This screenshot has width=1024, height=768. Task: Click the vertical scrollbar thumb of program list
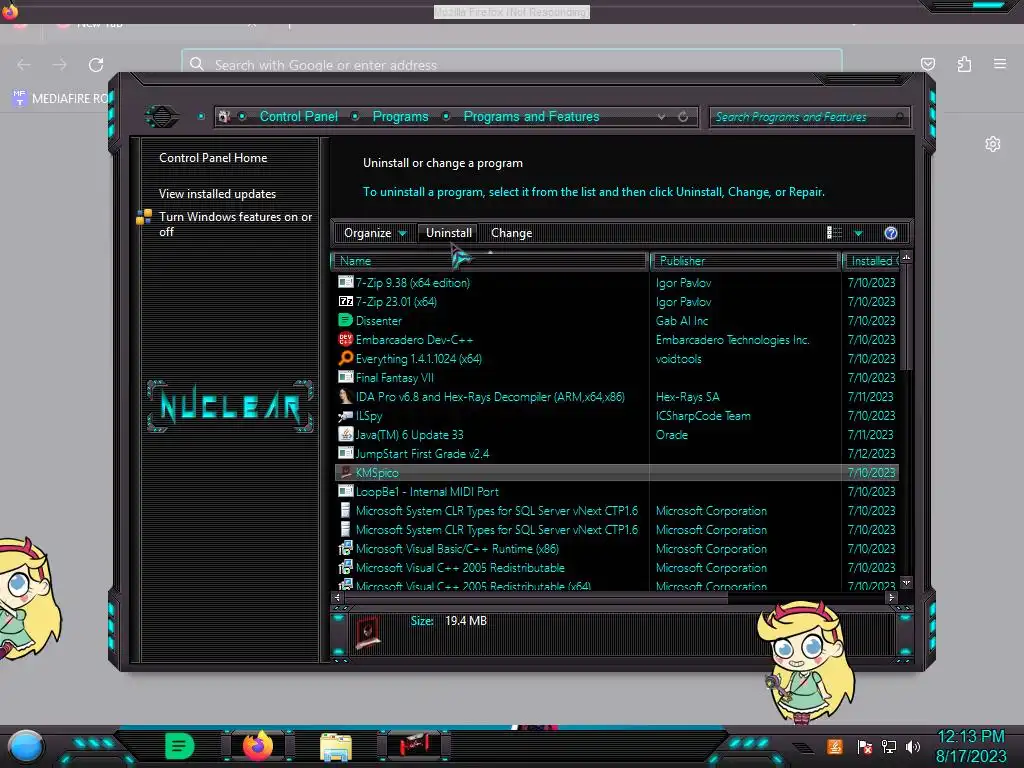pyautogui.click(x=906, y=317)
